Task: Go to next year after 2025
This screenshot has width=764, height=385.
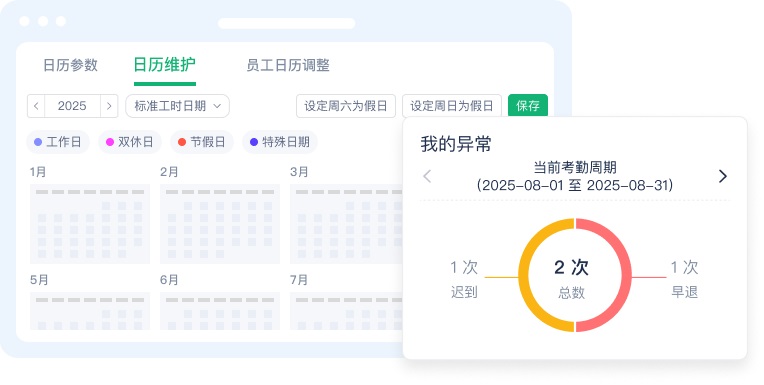Action: pos(109,106)
